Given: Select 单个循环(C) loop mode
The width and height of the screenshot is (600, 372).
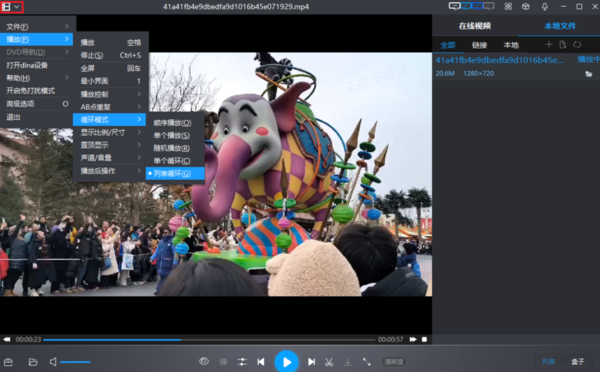Looking at the screenshot, I should [175, 161].
